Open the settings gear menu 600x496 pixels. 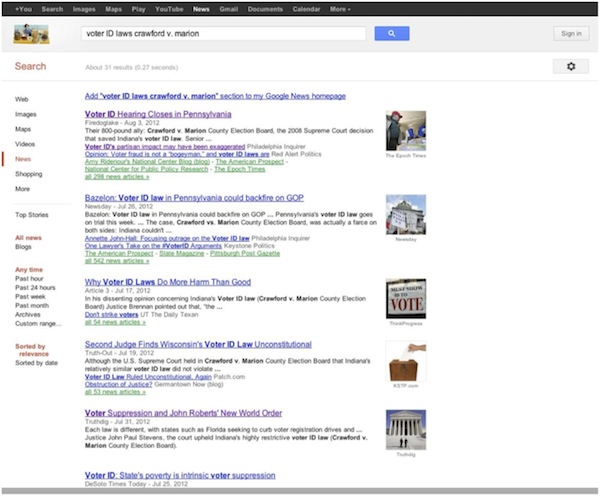point(571,66)
